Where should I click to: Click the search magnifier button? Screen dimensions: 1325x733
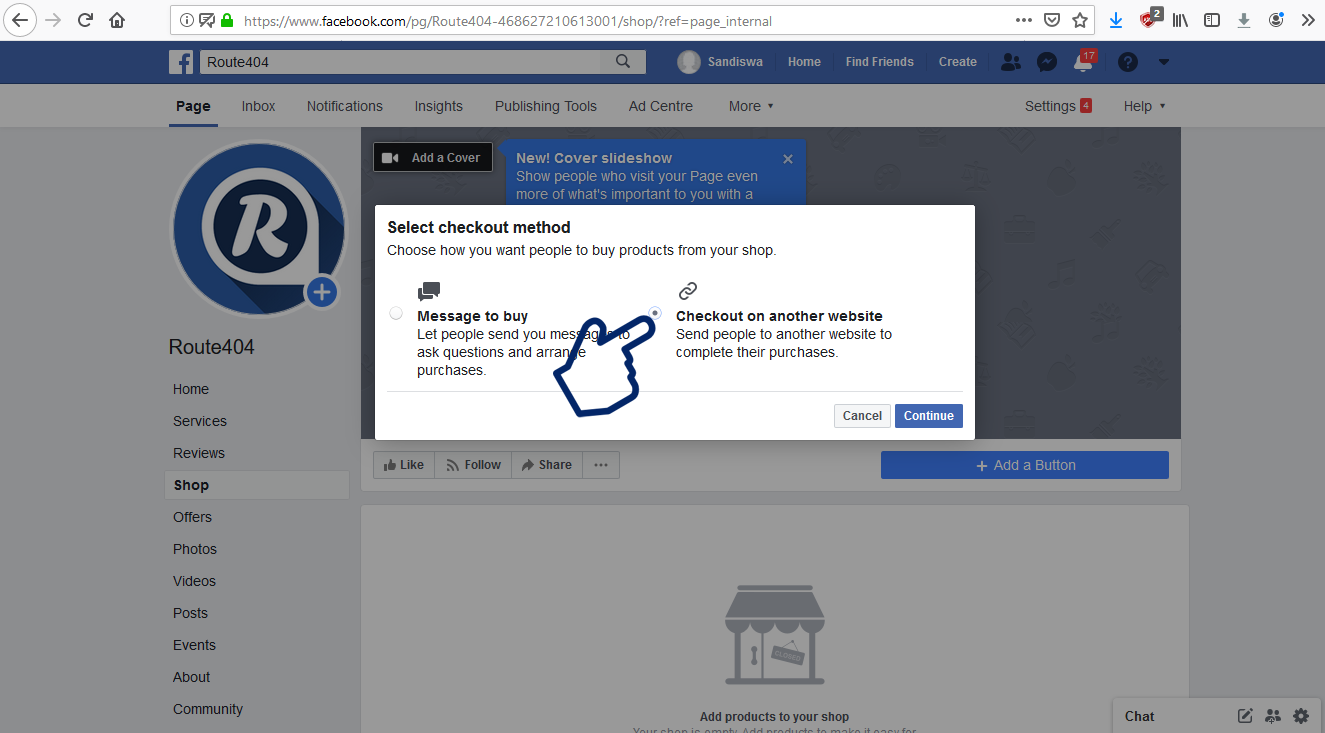(x=623, y=62)
